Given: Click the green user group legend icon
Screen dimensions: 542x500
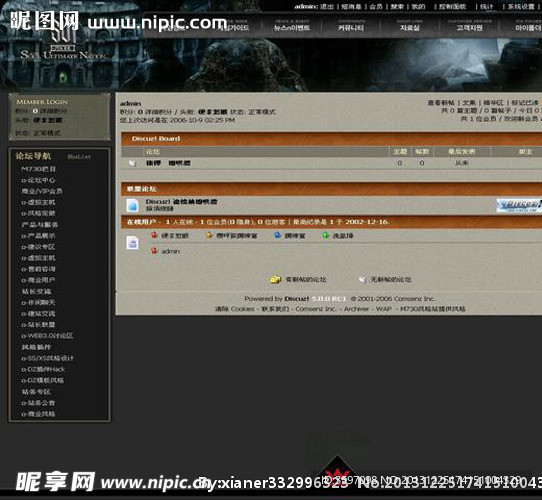Looking at the screenshot, I should click(325, 235).
